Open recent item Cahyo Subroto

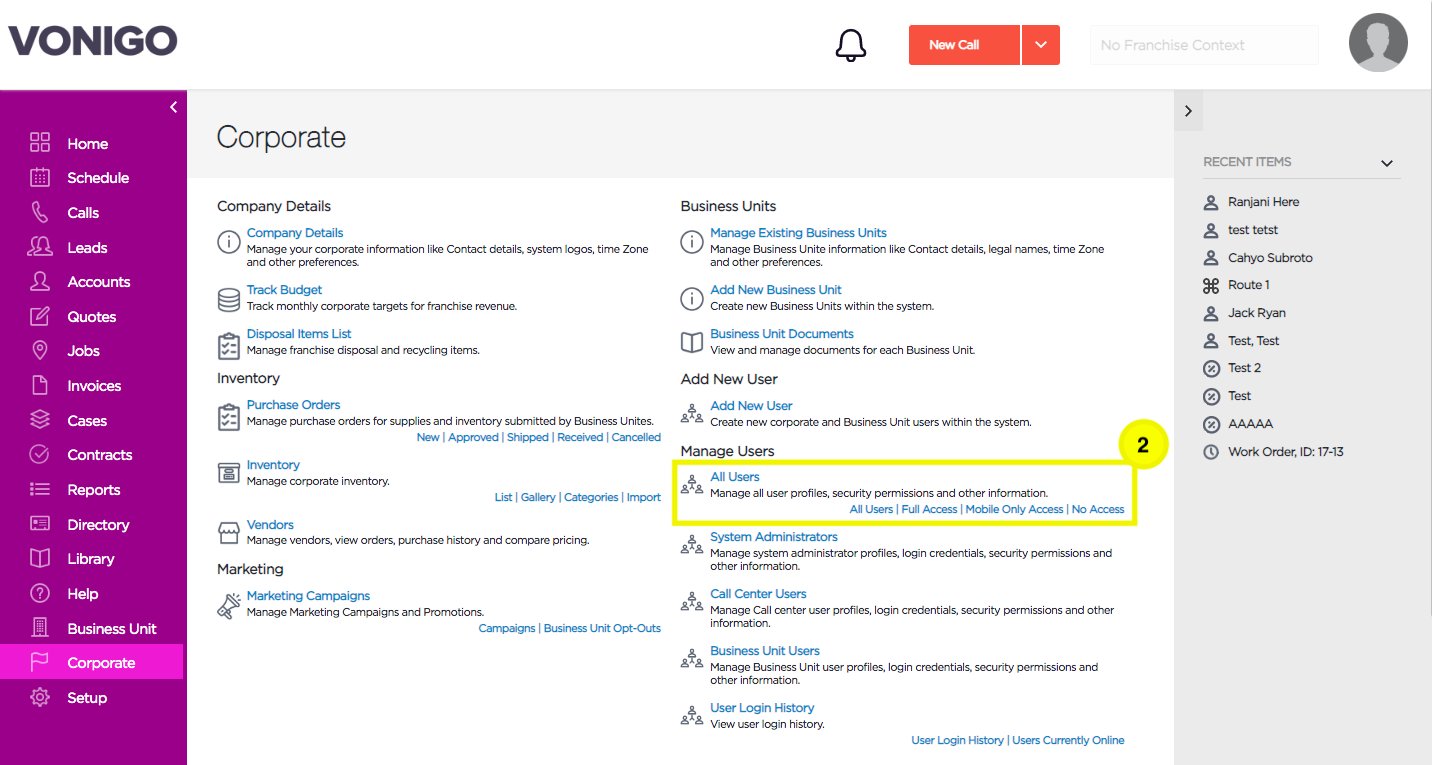(1270, 257)
